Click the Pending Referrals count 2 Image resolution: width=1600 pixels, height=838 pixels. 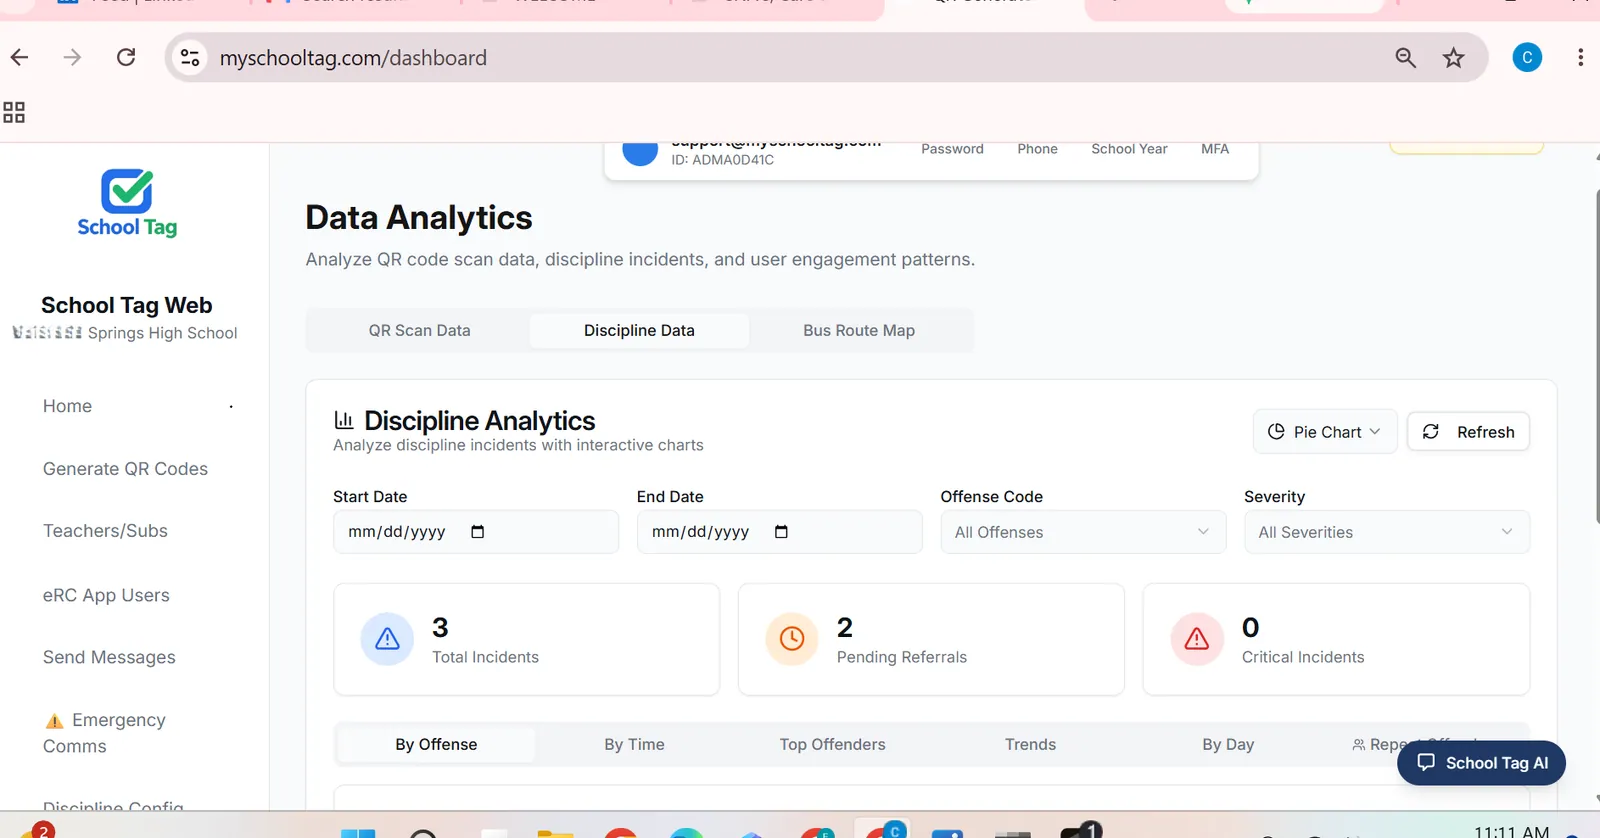pos(845,628)
